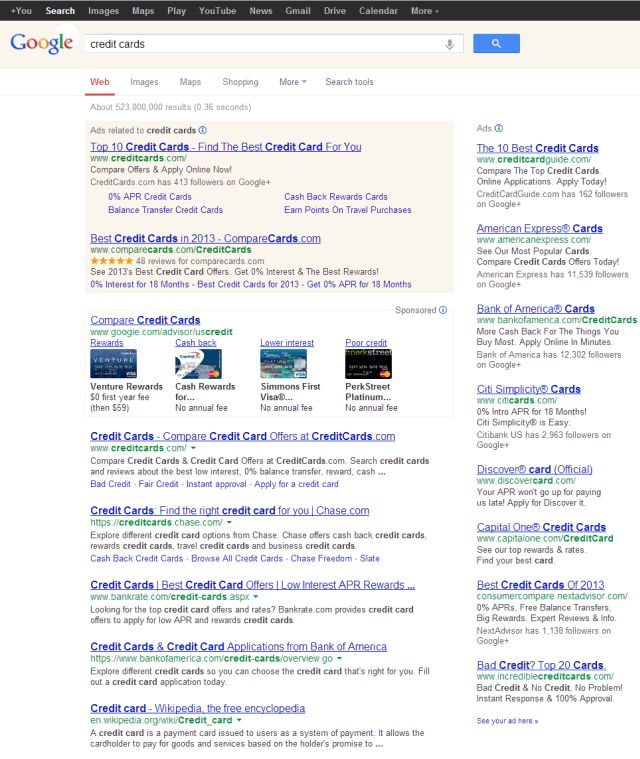This screenshot has width=640, height=759.
Task: Open 'The 10 Best Credit Cards' sidebar ad
Action: click(537, 148)
